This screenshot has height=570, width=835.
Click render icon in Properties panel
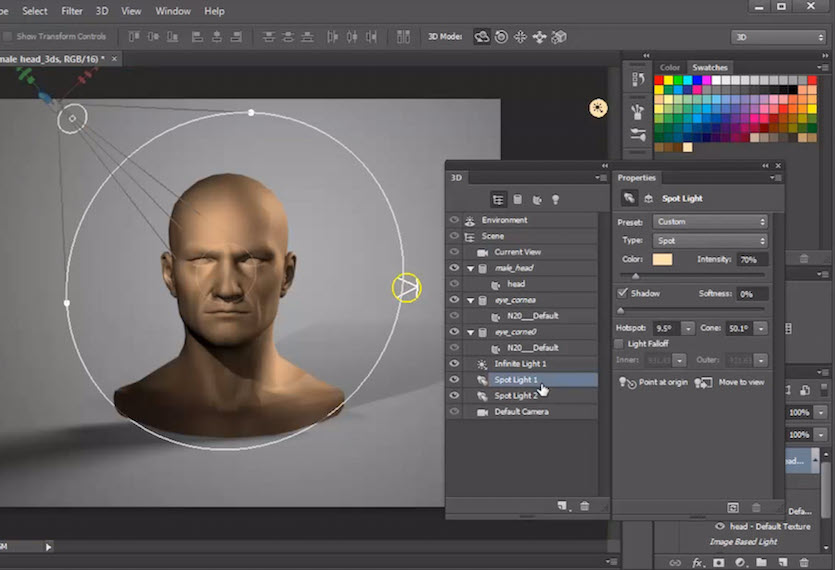733,508
